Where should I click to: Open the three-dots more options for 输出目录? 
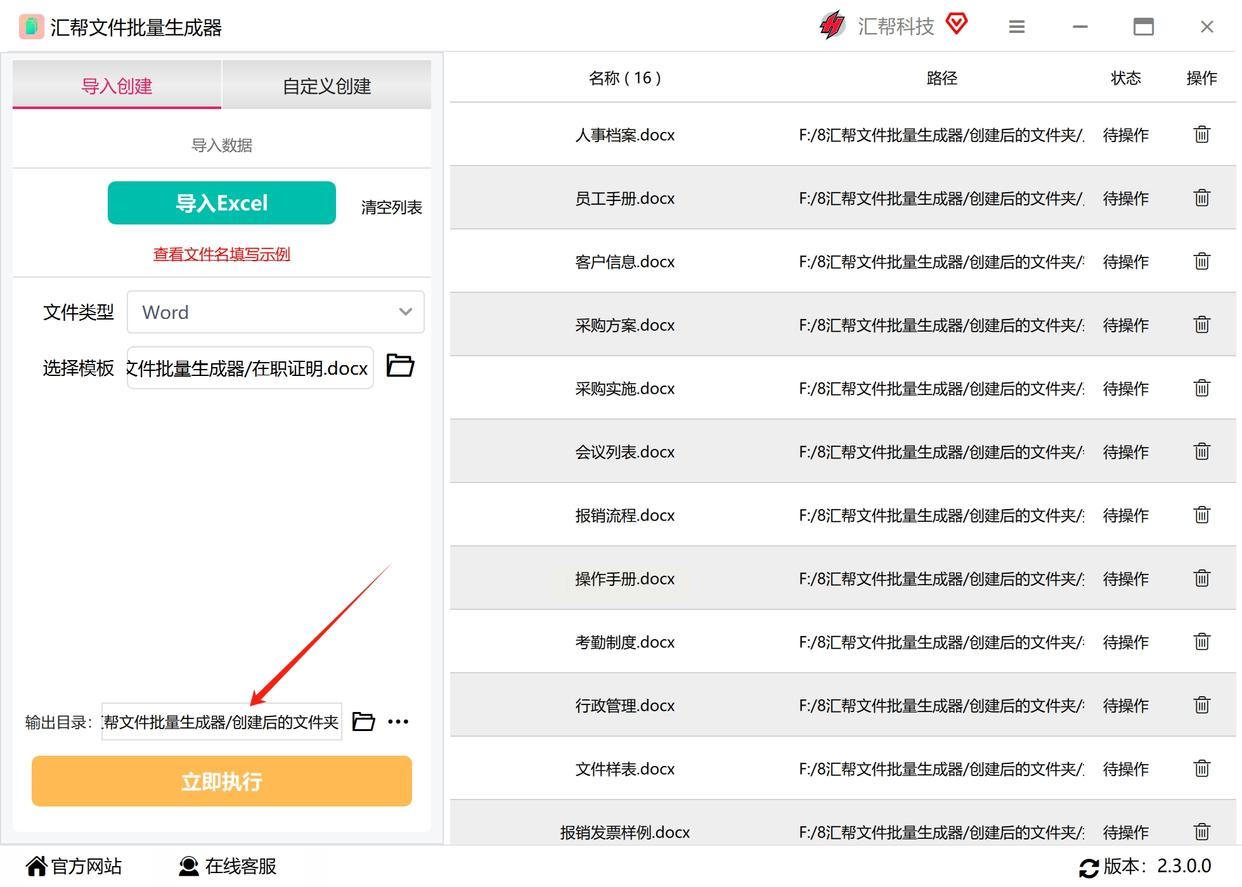point(398,721)
